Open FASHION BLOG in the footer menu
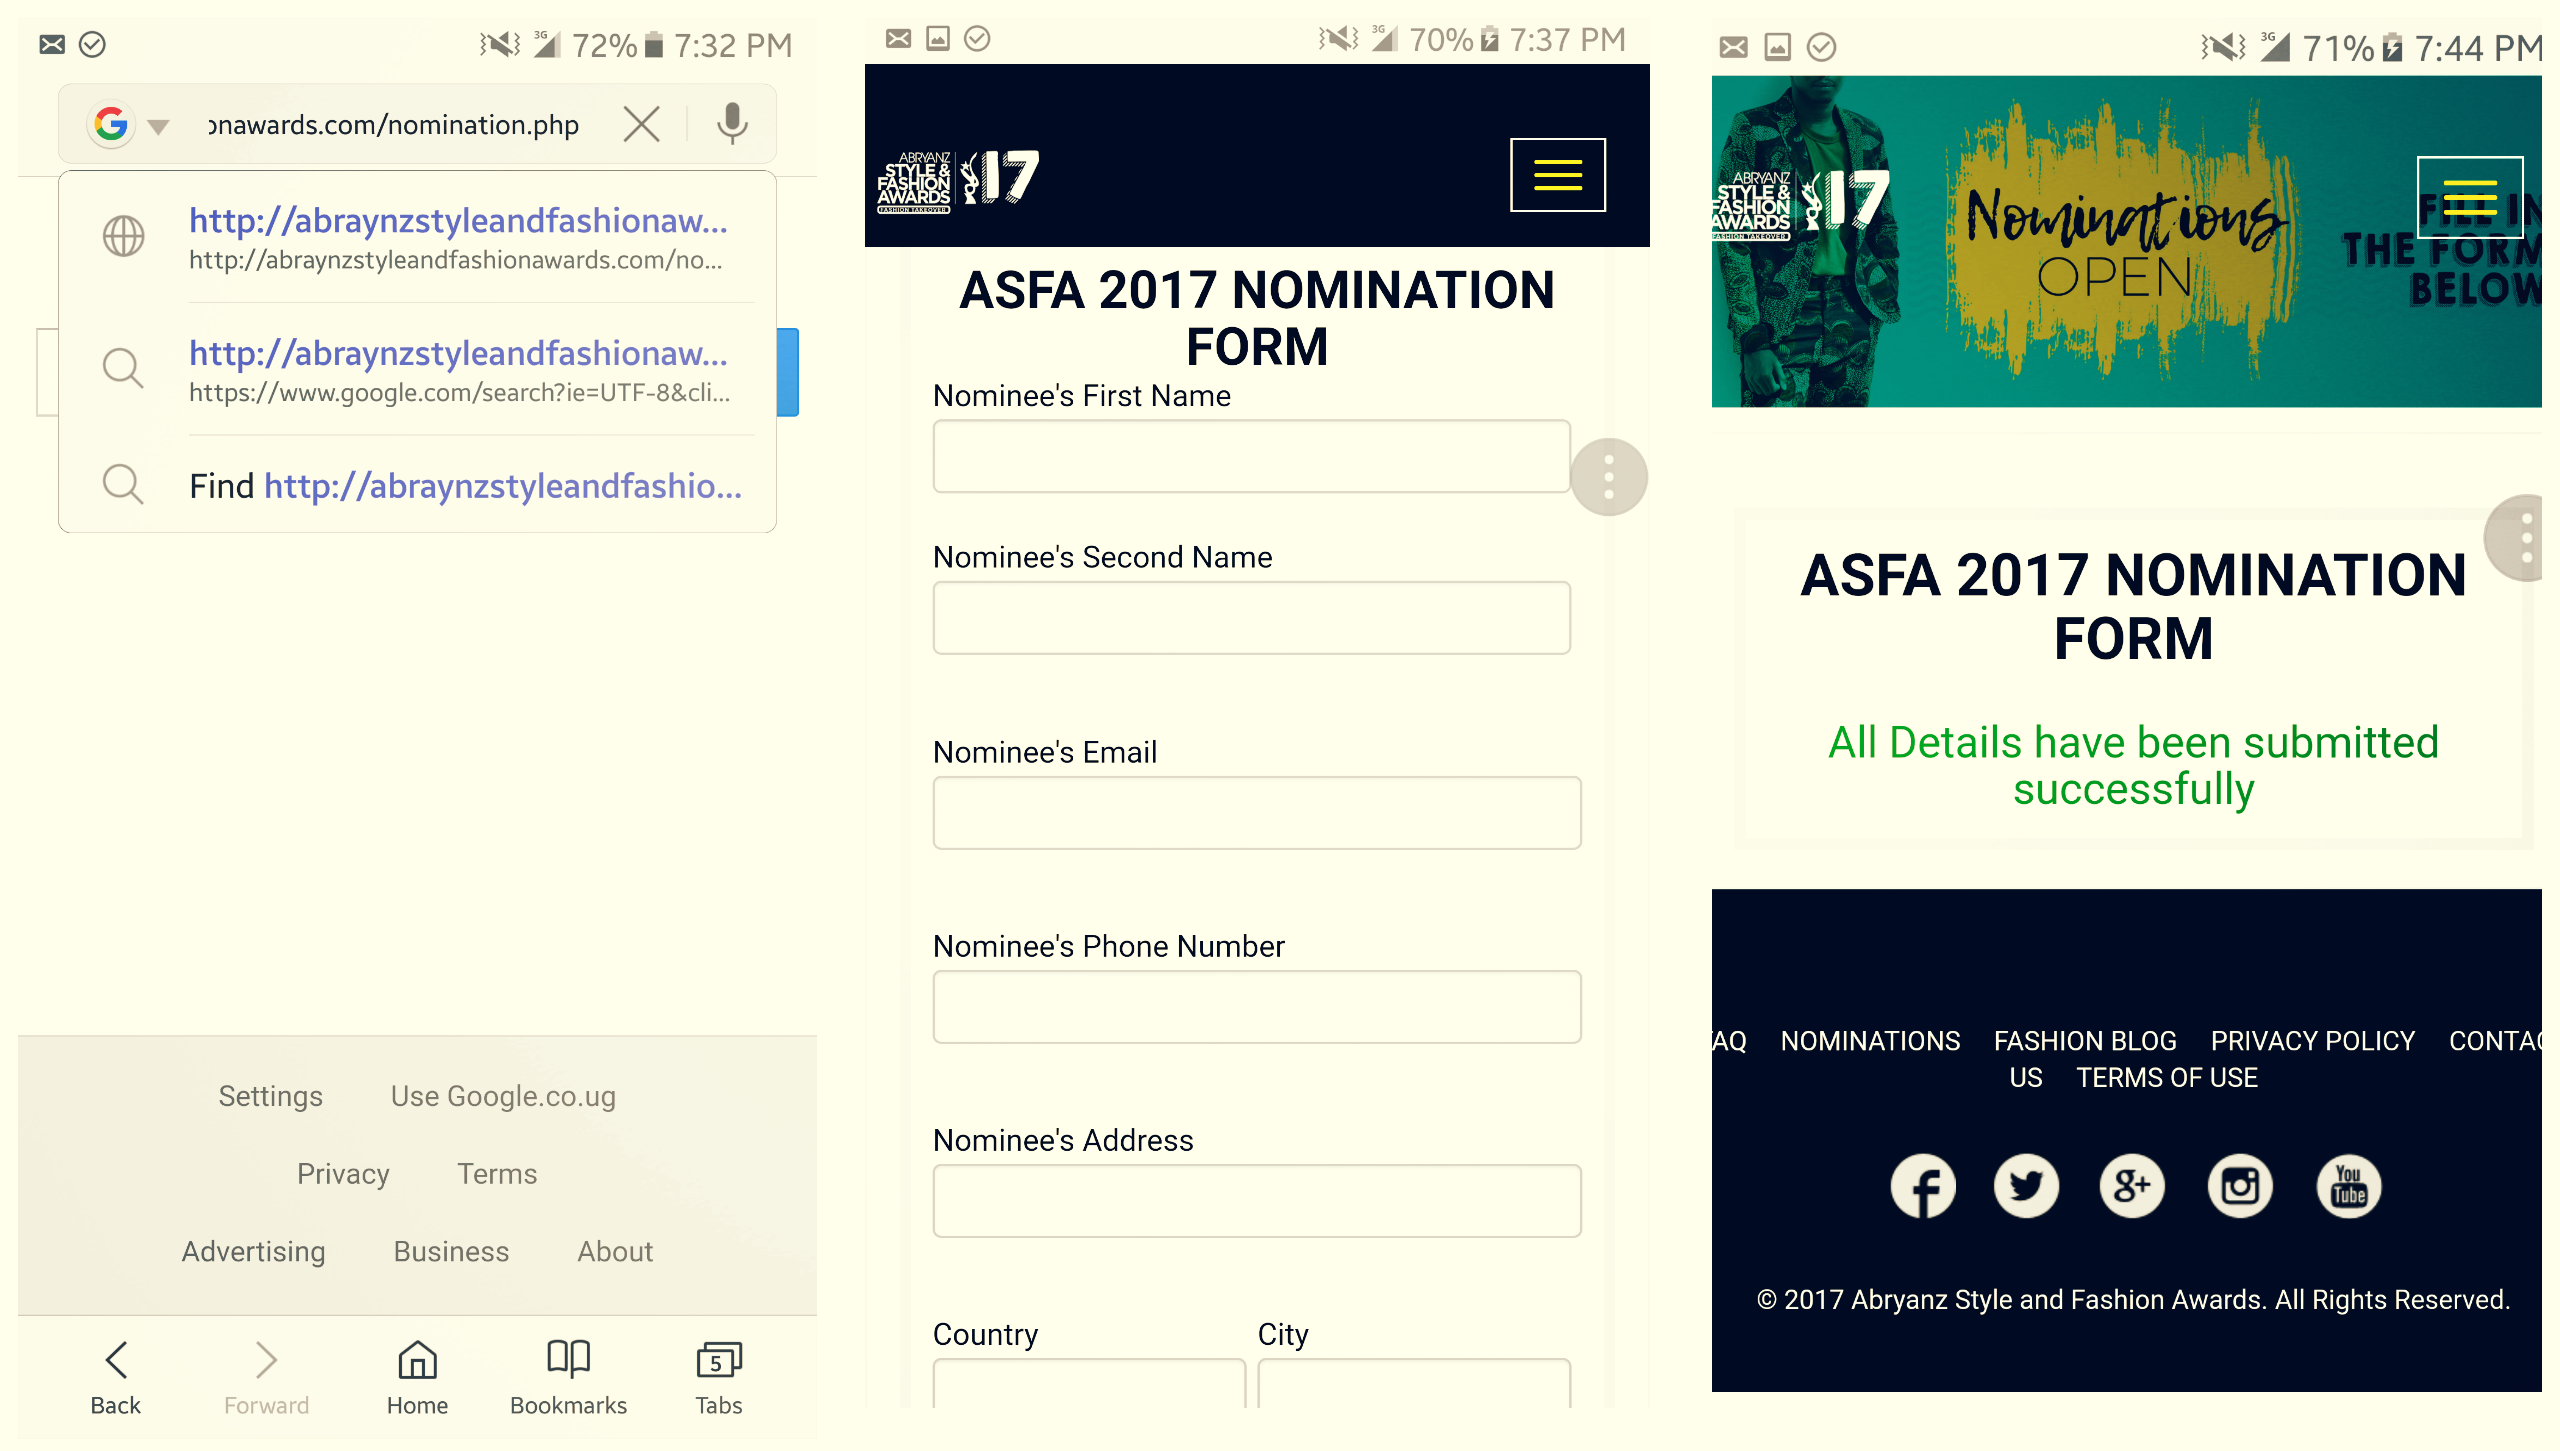The image size is (2560, 1451). pyautogui.click(x=2085, y=1041)
